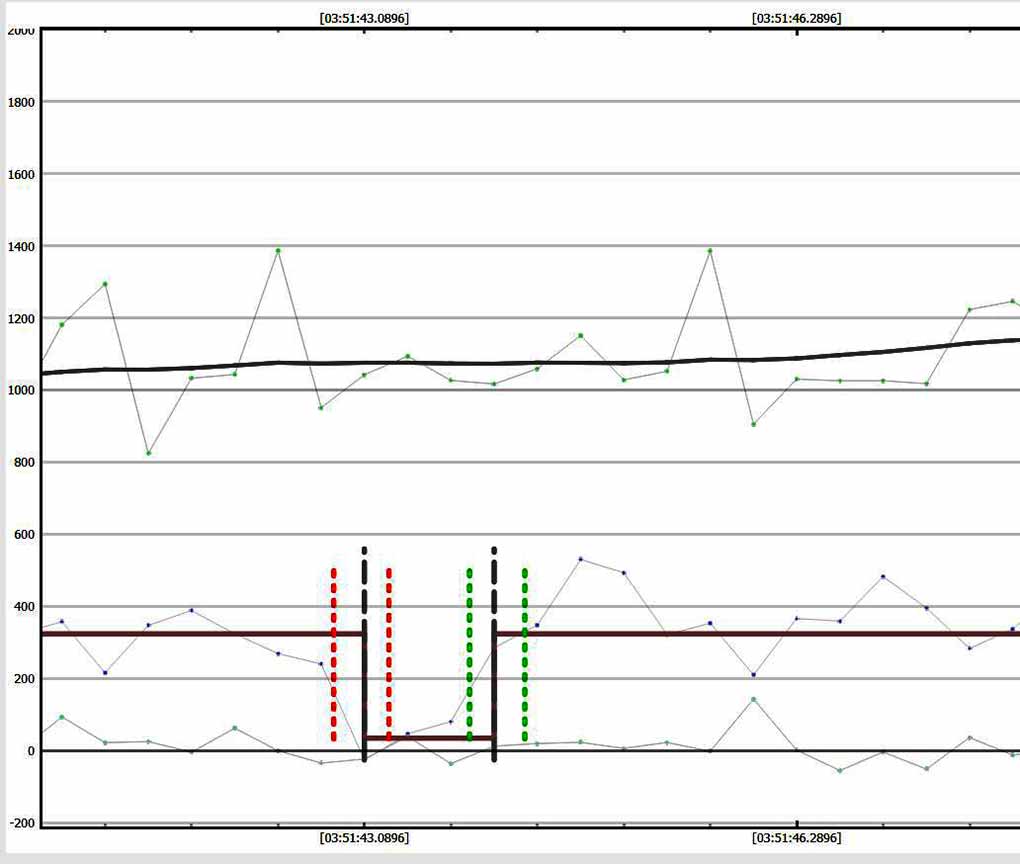The image size is (1020, 864).
Task: Click the second green peak near 1400
Action: click(710, 250)
